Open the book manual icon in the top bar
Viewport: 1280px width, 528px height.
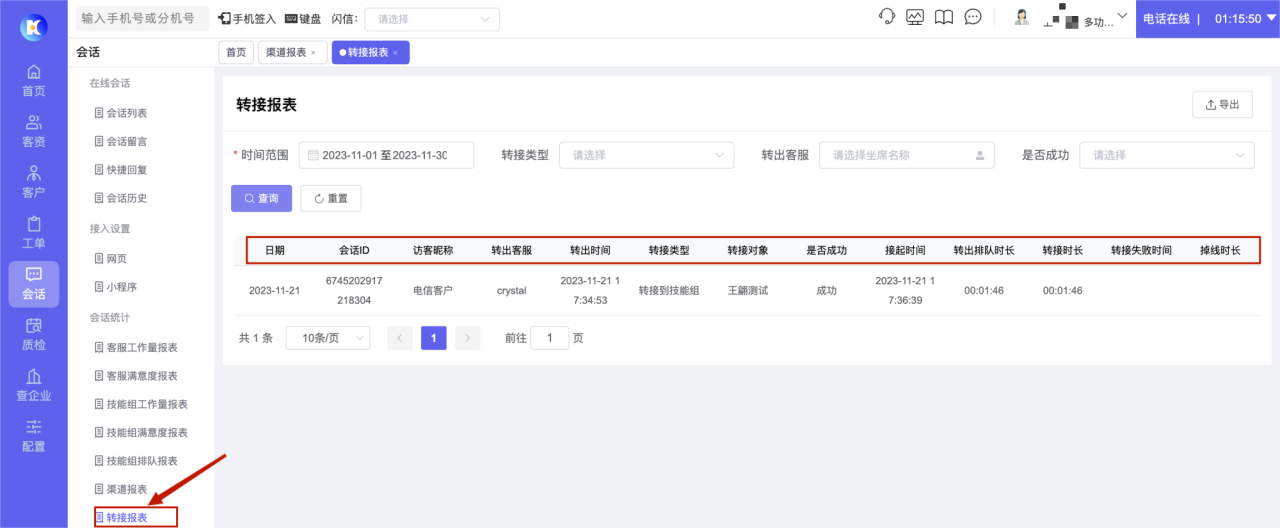pyautogui.click(x=944, y=17)
